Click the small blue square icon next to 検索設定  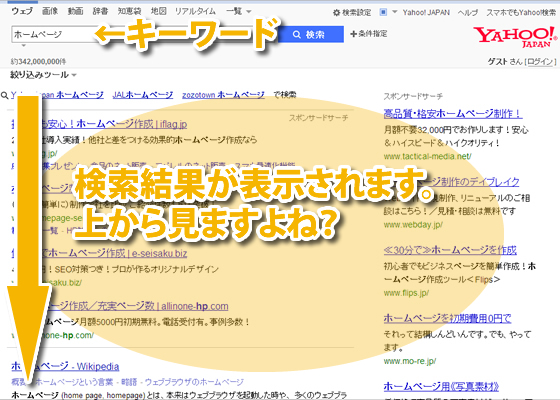pos(383,12)
